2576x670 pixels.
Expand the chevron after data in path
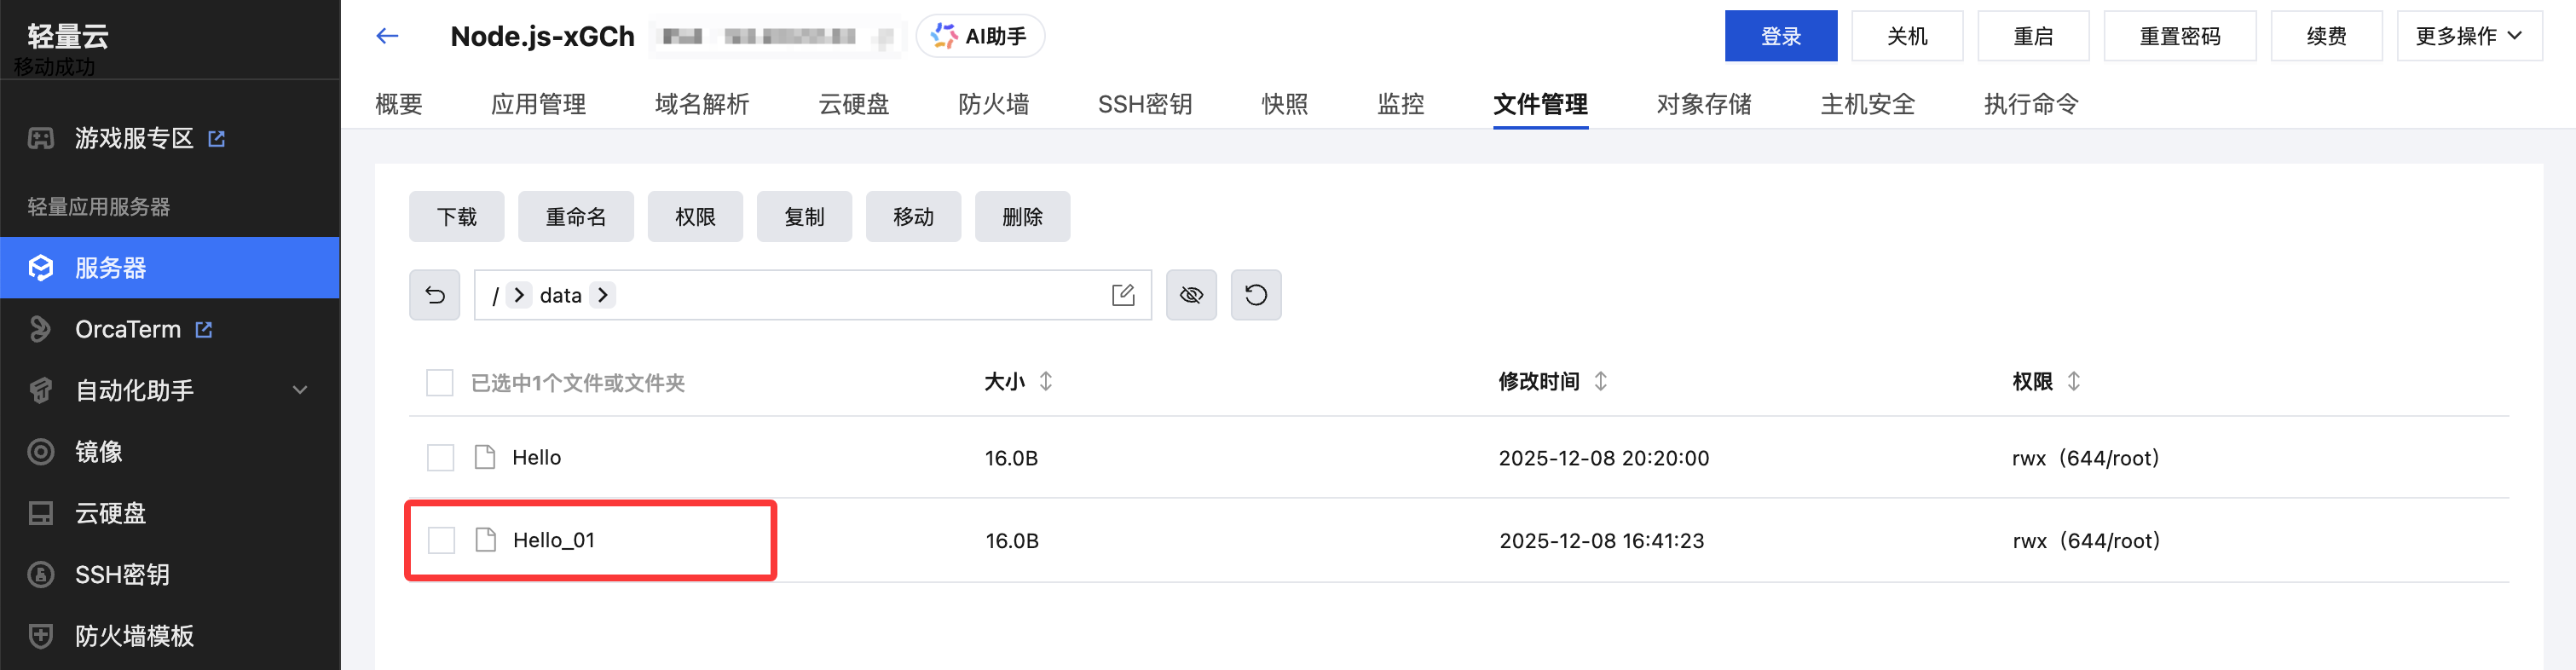pyautogui.click(x=603, y=295)
